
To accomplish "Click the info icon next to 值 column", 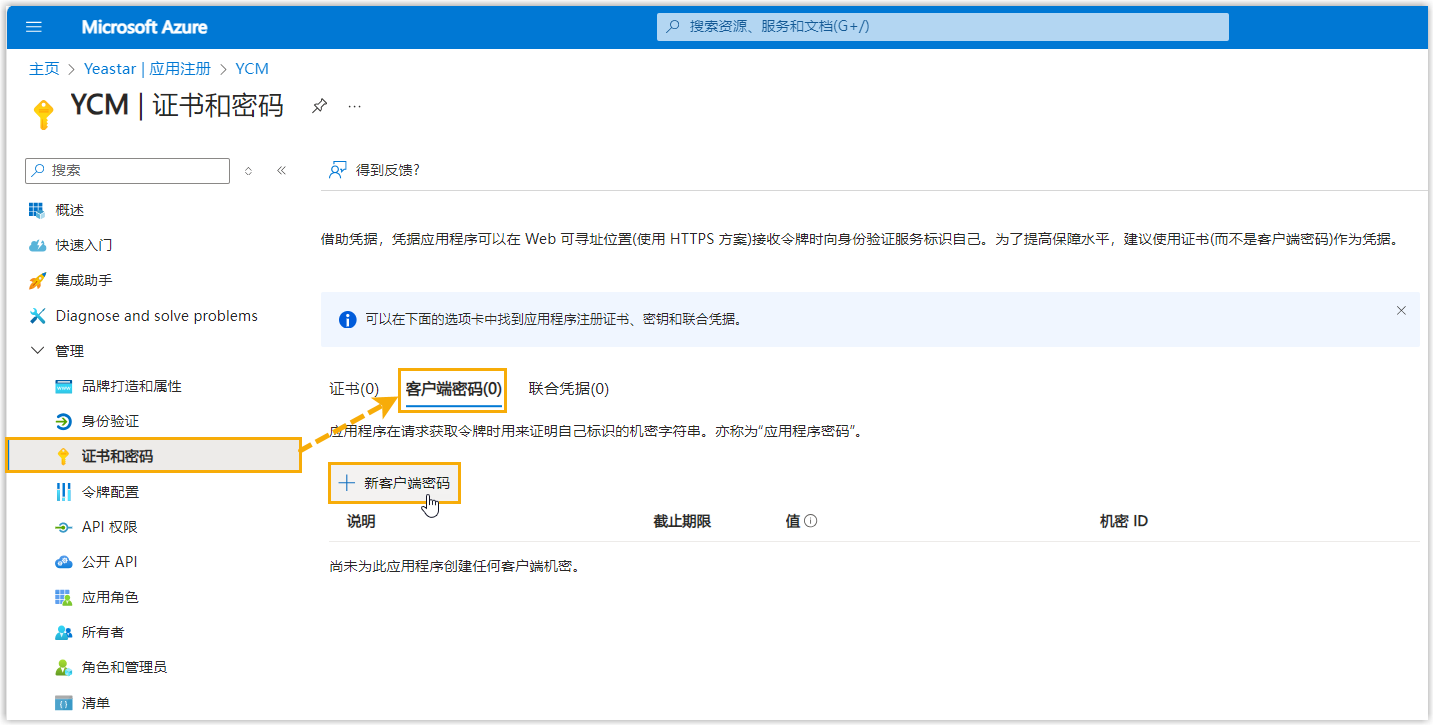I will click(x=811, y=521).
